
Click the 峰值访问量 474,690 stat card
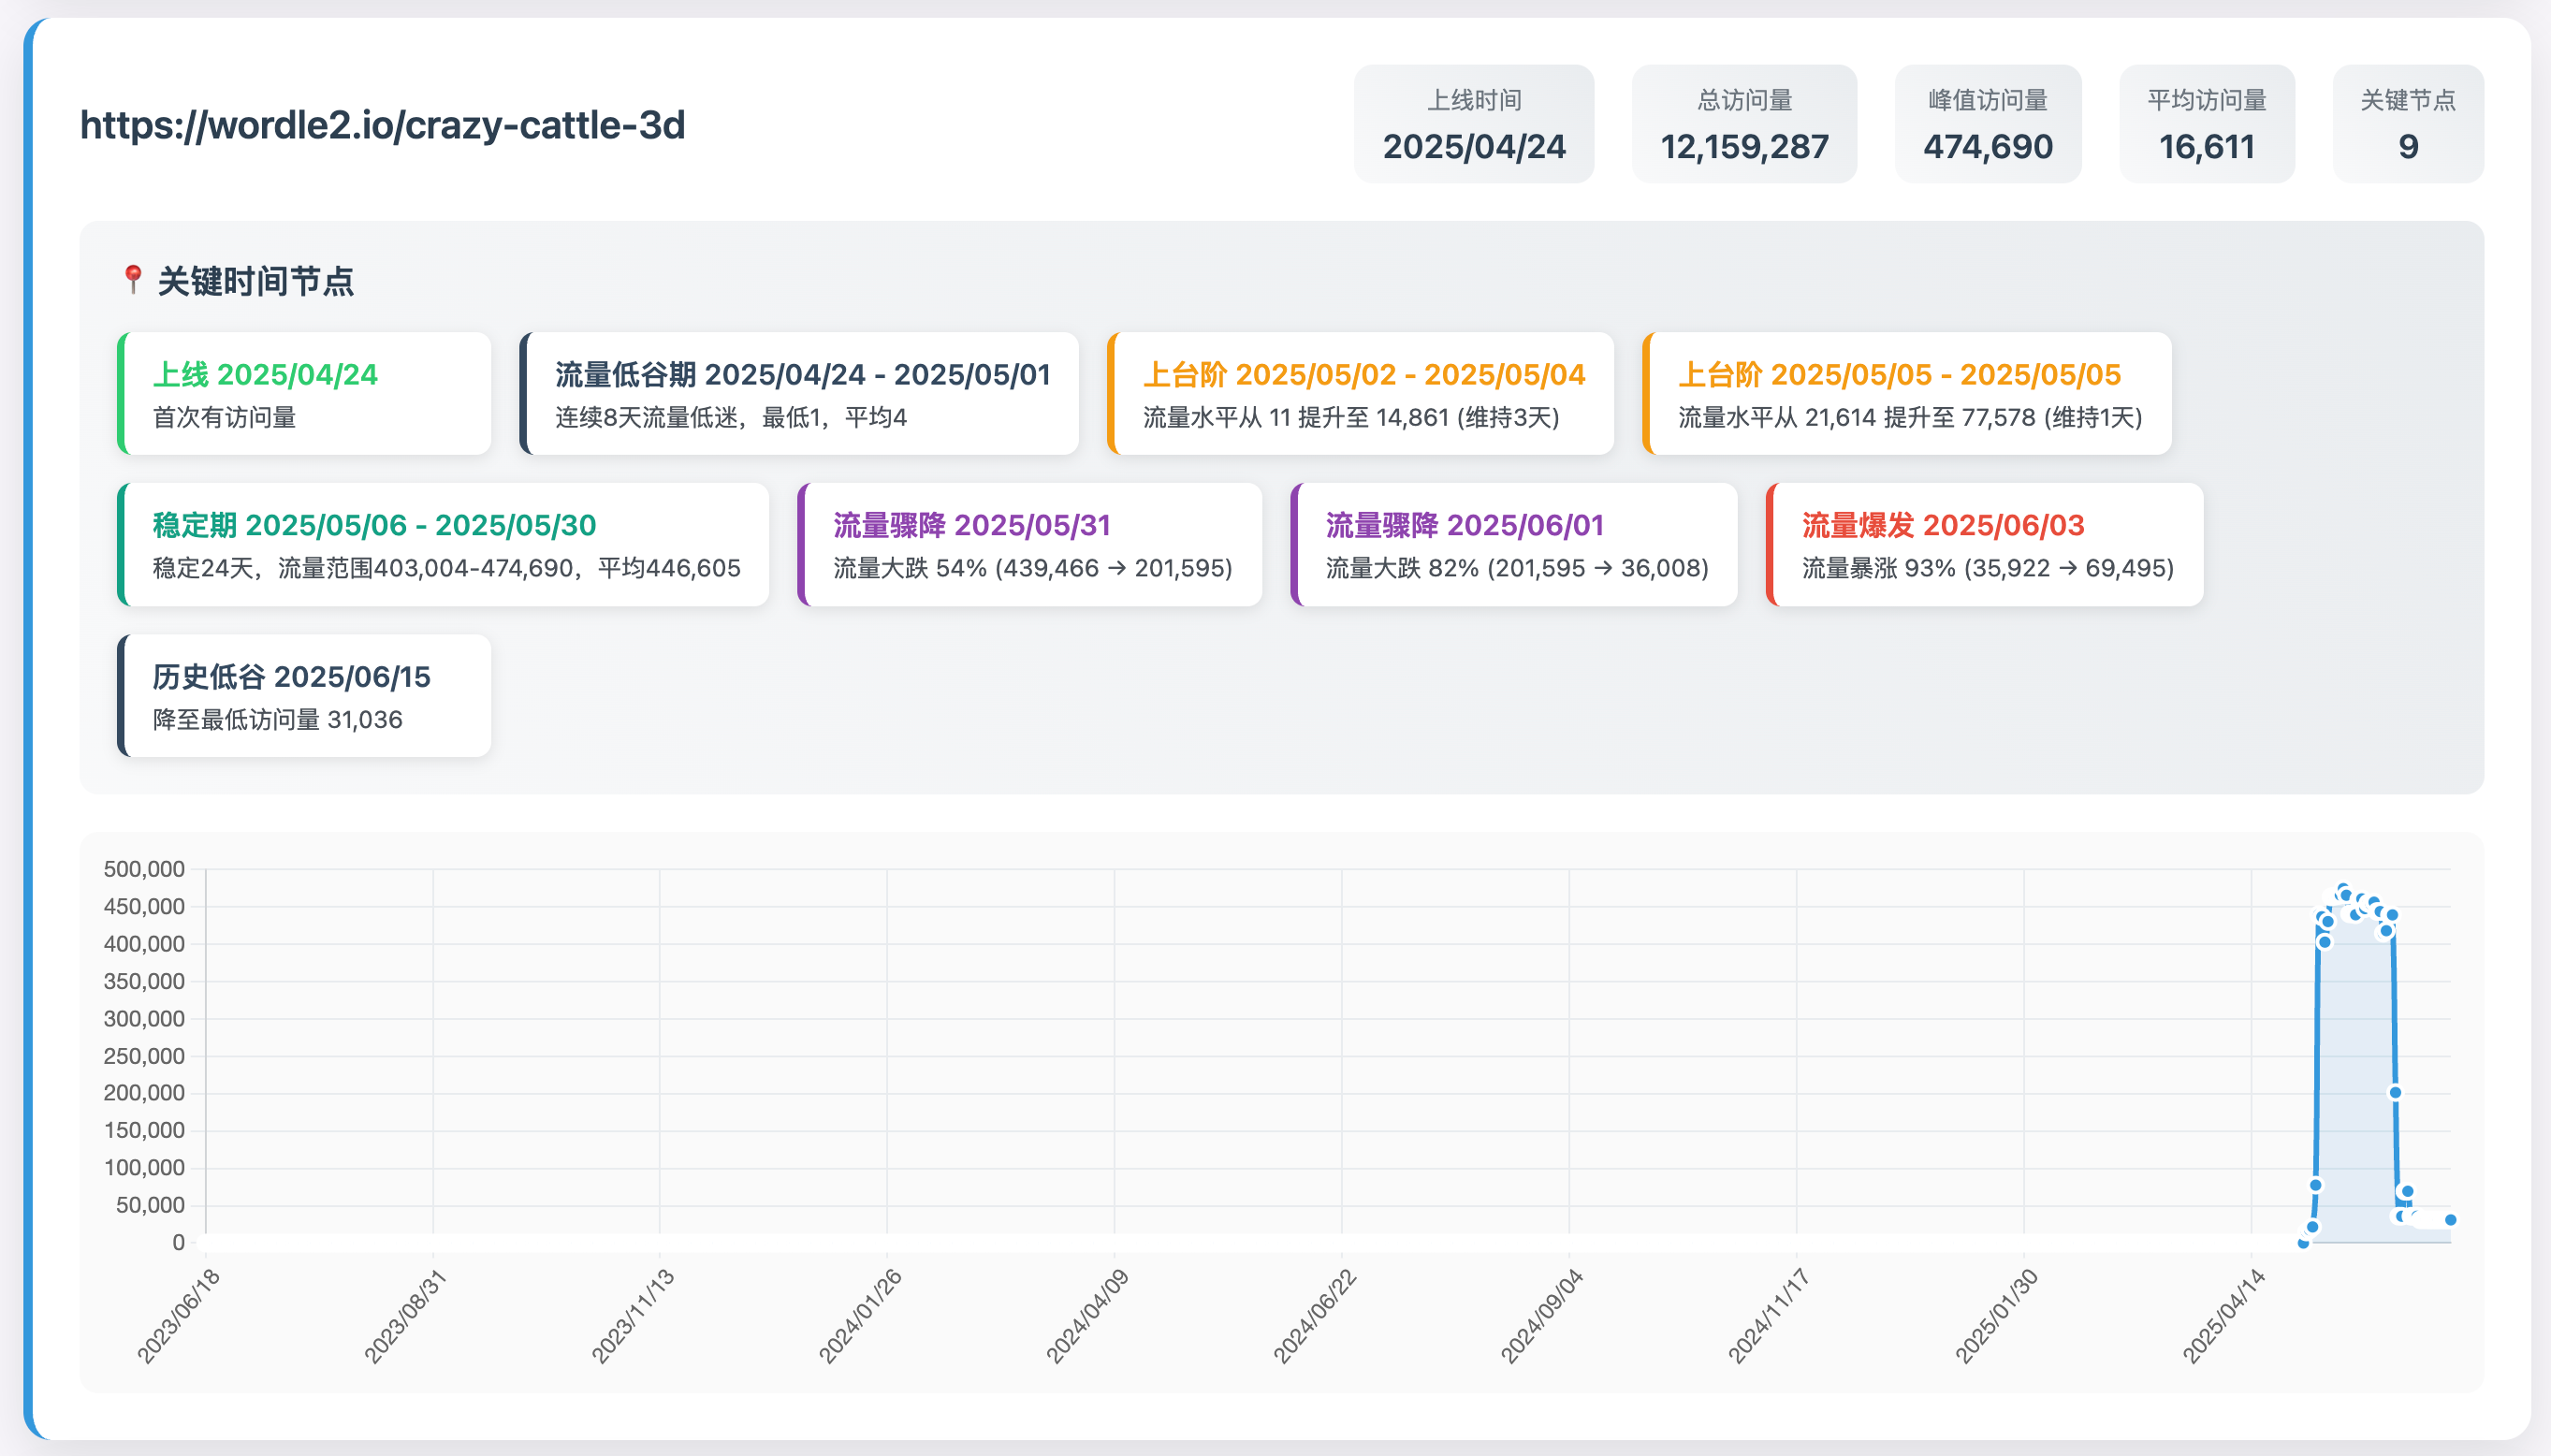pyautogui.click(x=1987, y=124)
